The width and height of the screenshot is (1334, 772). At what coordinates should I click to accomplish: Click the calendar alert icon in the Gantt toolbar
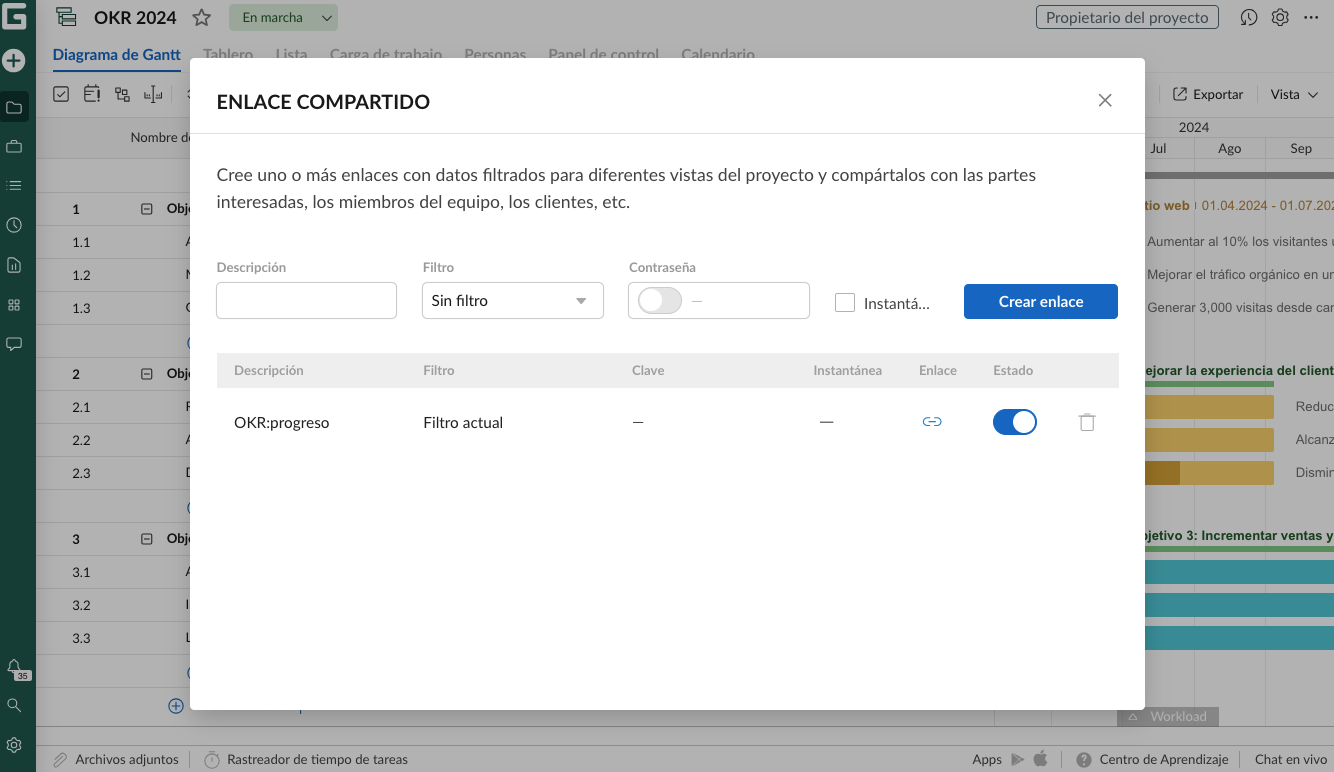[x=92, y=94]
